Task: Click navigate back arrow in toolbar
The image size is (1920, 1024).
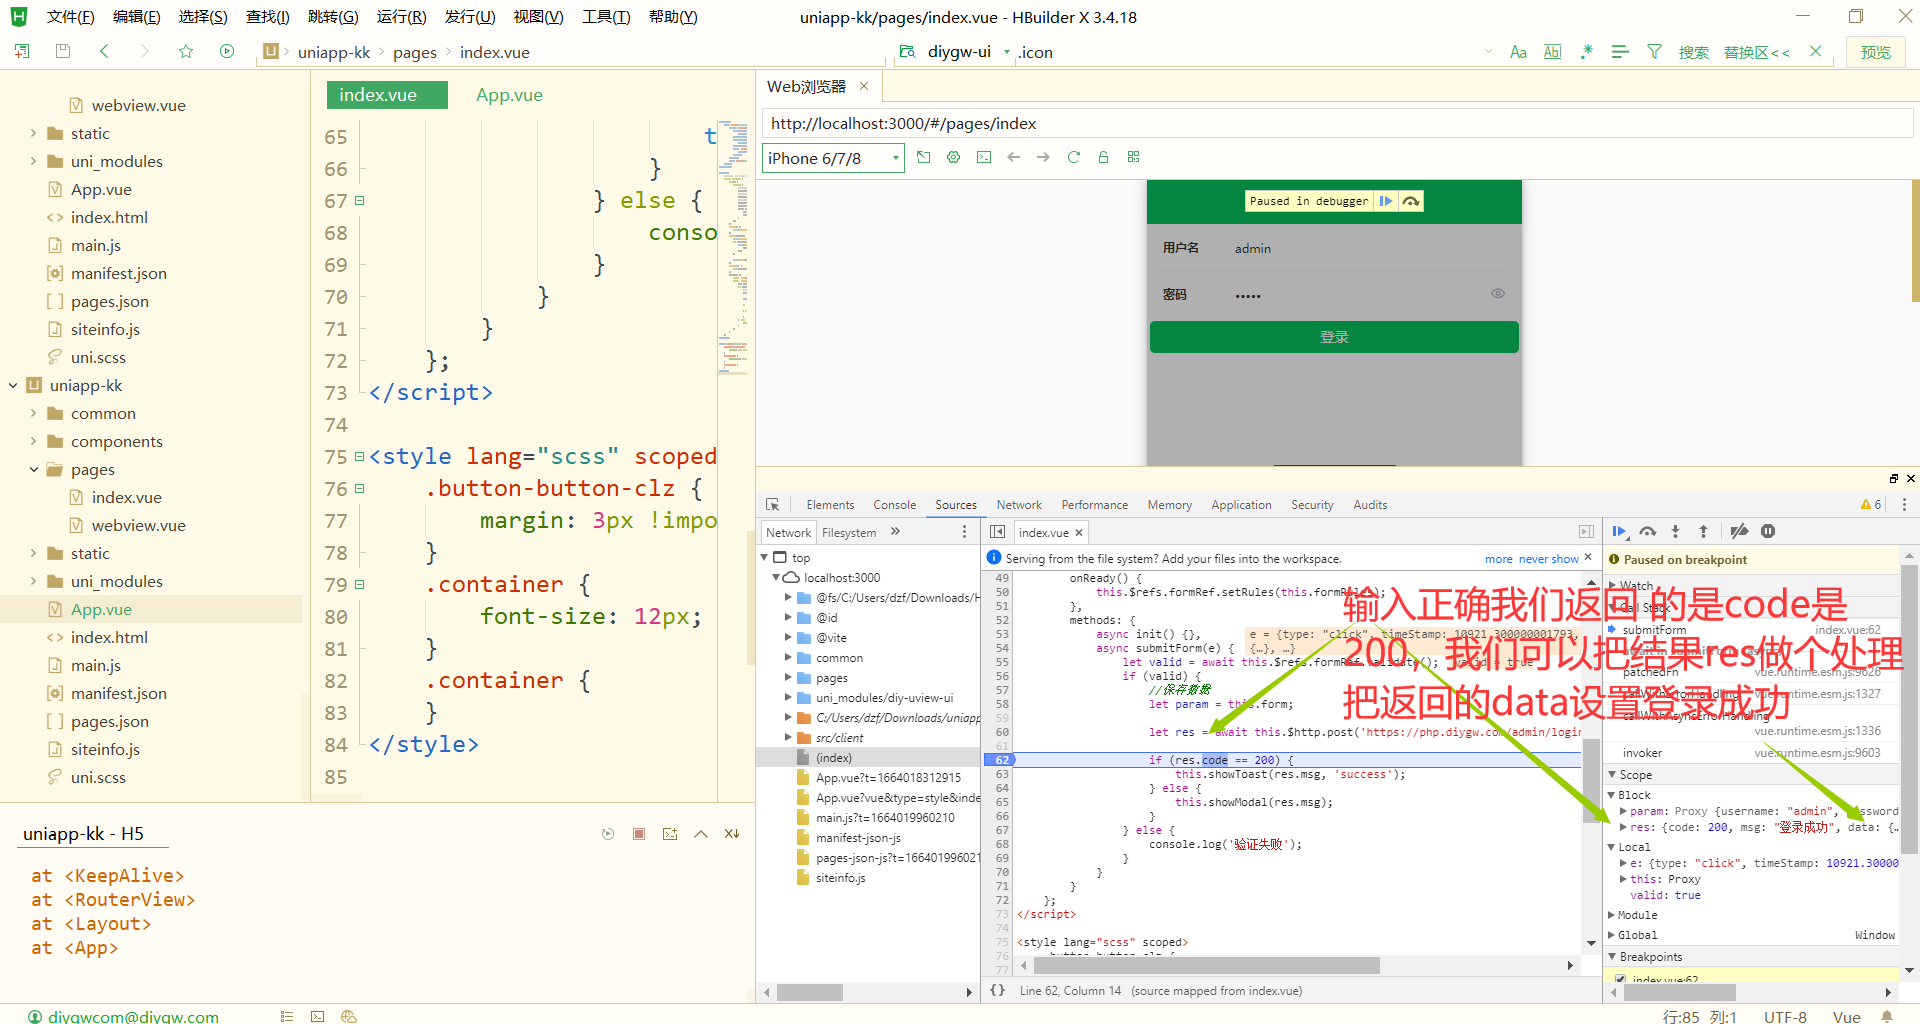Action: click(x=104, y=51)
